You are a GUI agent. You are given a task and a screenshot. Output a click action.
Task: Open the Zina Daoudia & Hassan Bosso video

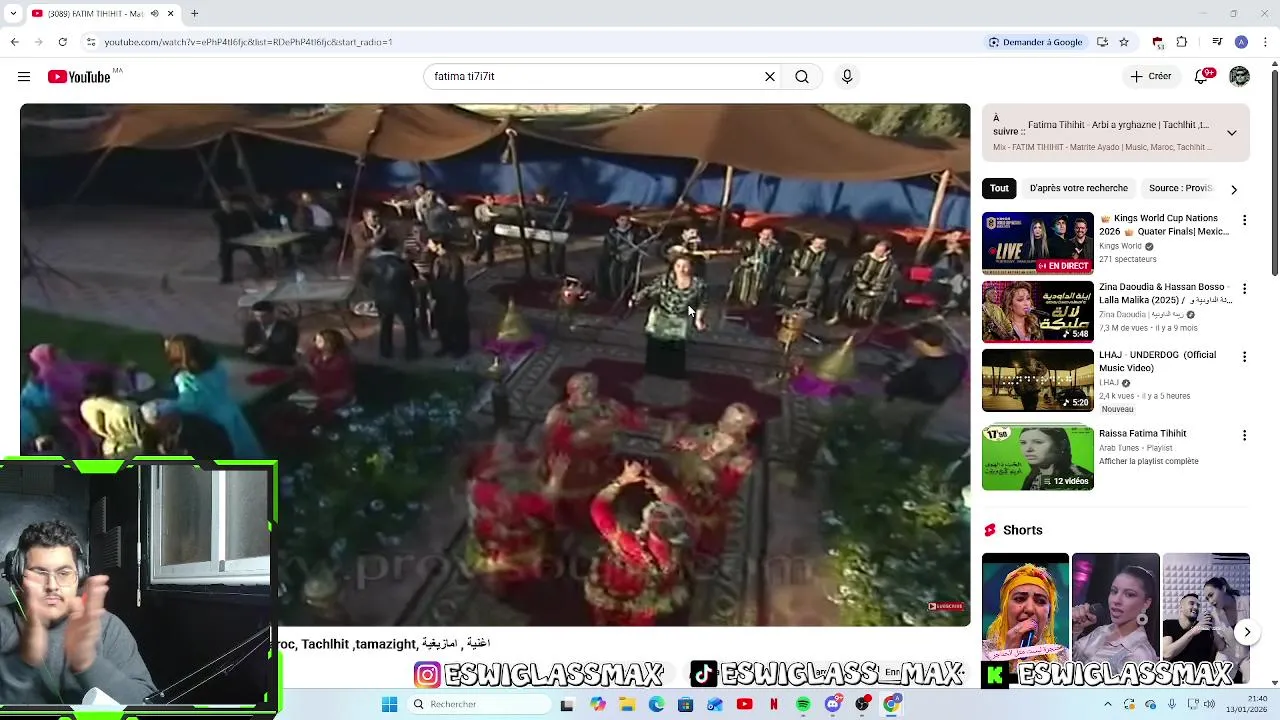click(1037, 312)
